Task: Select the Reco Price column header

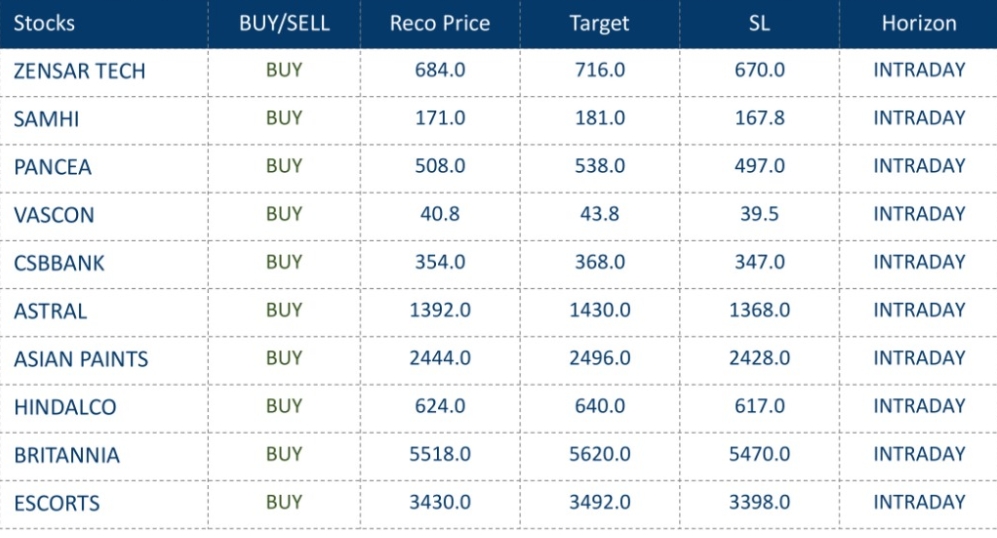Action: (440, 23)
